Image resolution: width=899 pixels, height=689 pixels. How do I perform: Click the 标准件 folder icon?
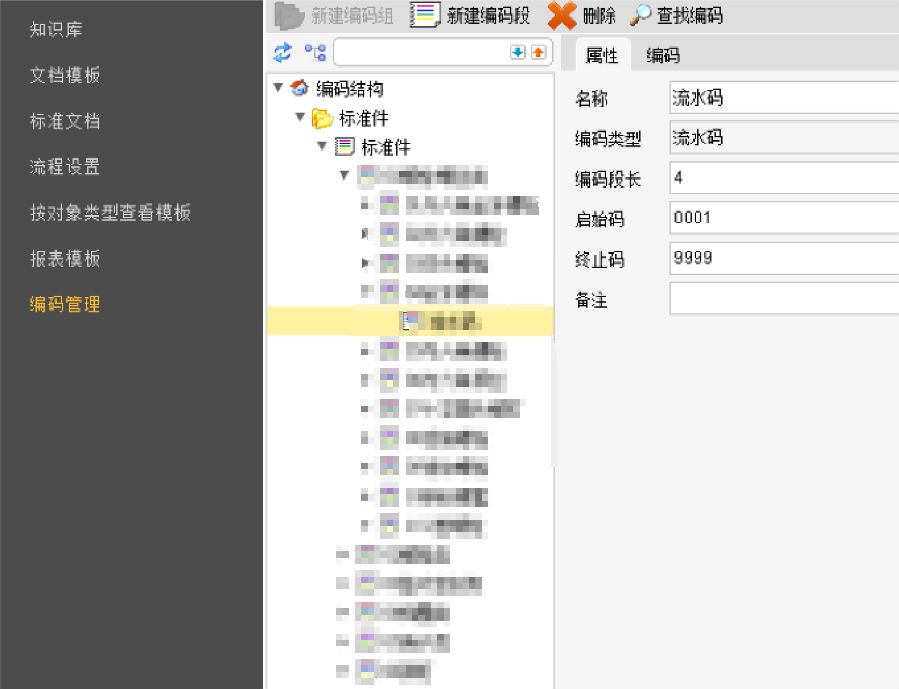pos(322,118)
